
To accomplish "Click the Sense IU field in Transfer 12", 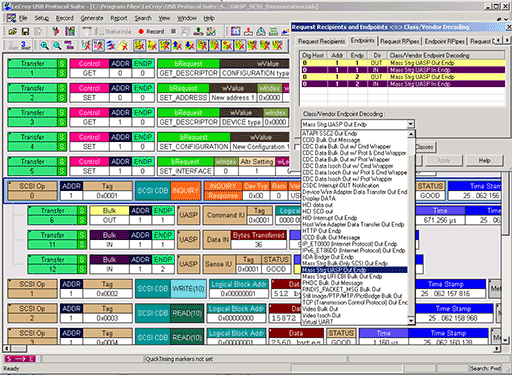I will 218,264.
